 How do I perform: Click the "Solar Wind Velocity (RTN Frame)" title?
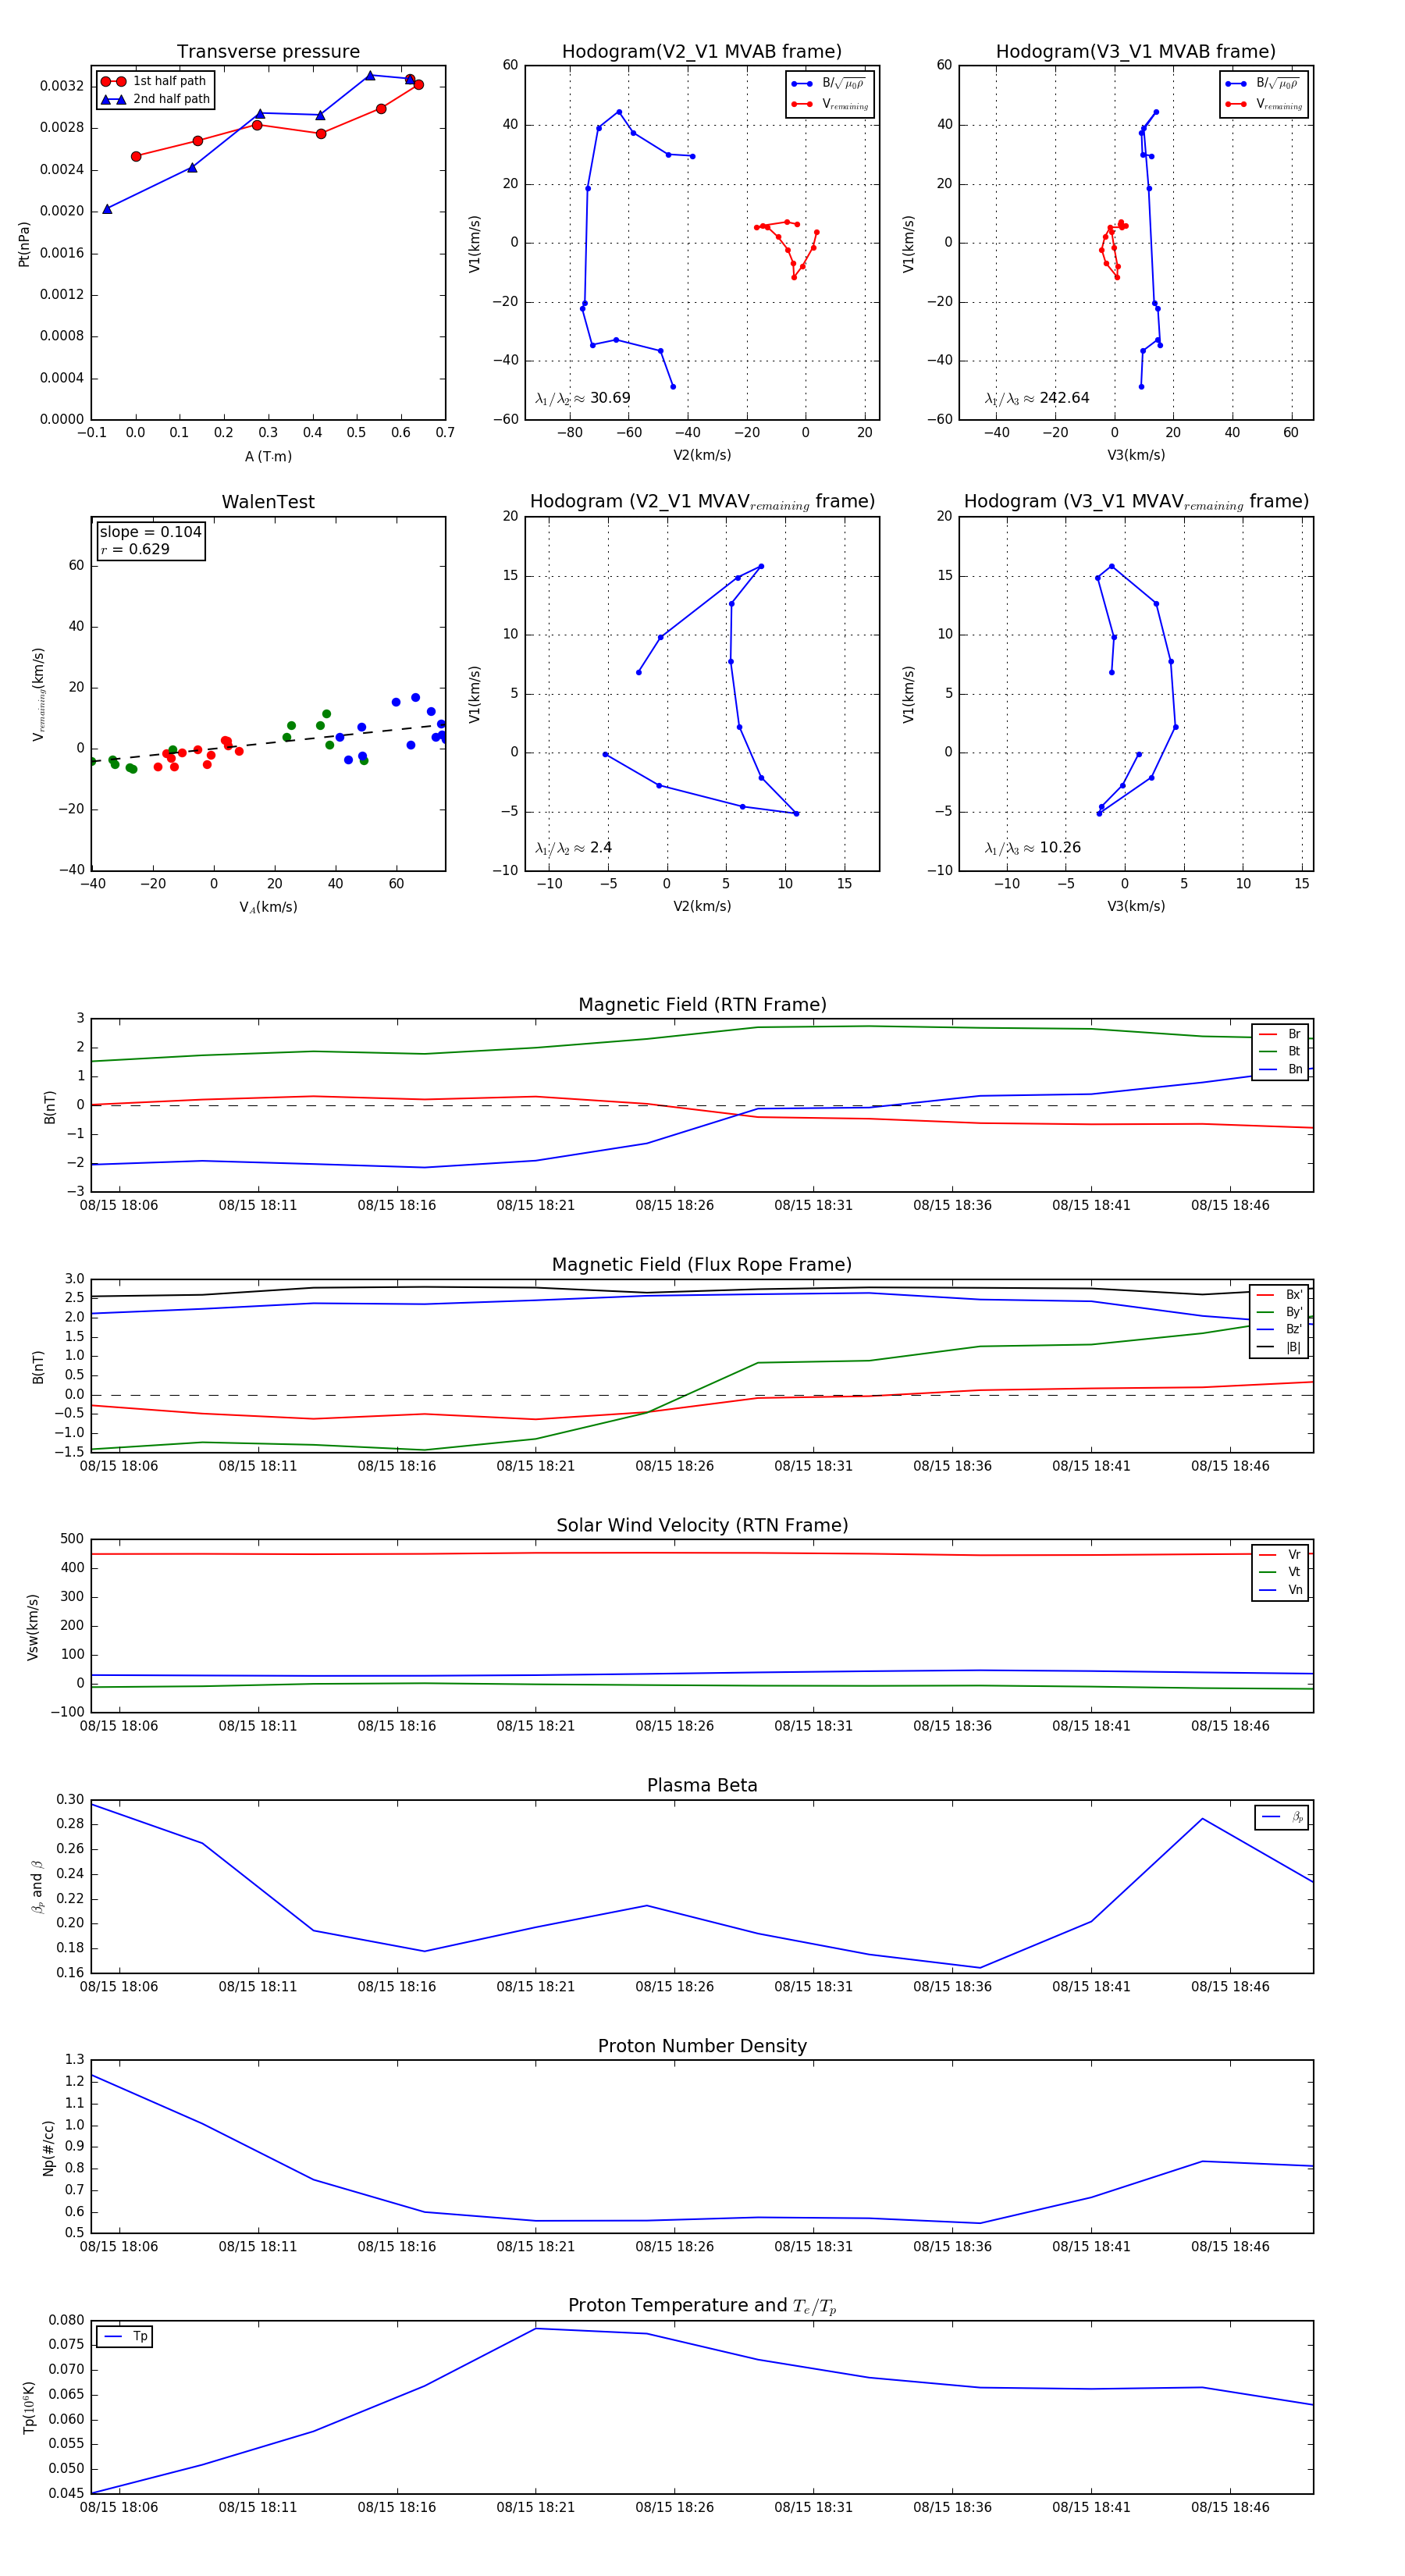tap(702, 1525)
